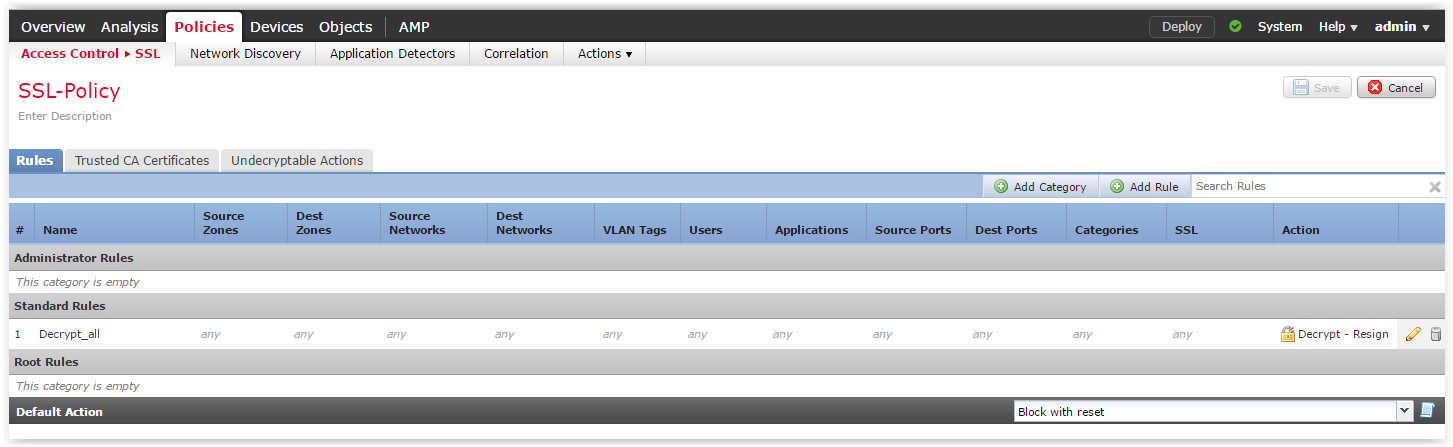Check the green deployment status icon

1235,27
